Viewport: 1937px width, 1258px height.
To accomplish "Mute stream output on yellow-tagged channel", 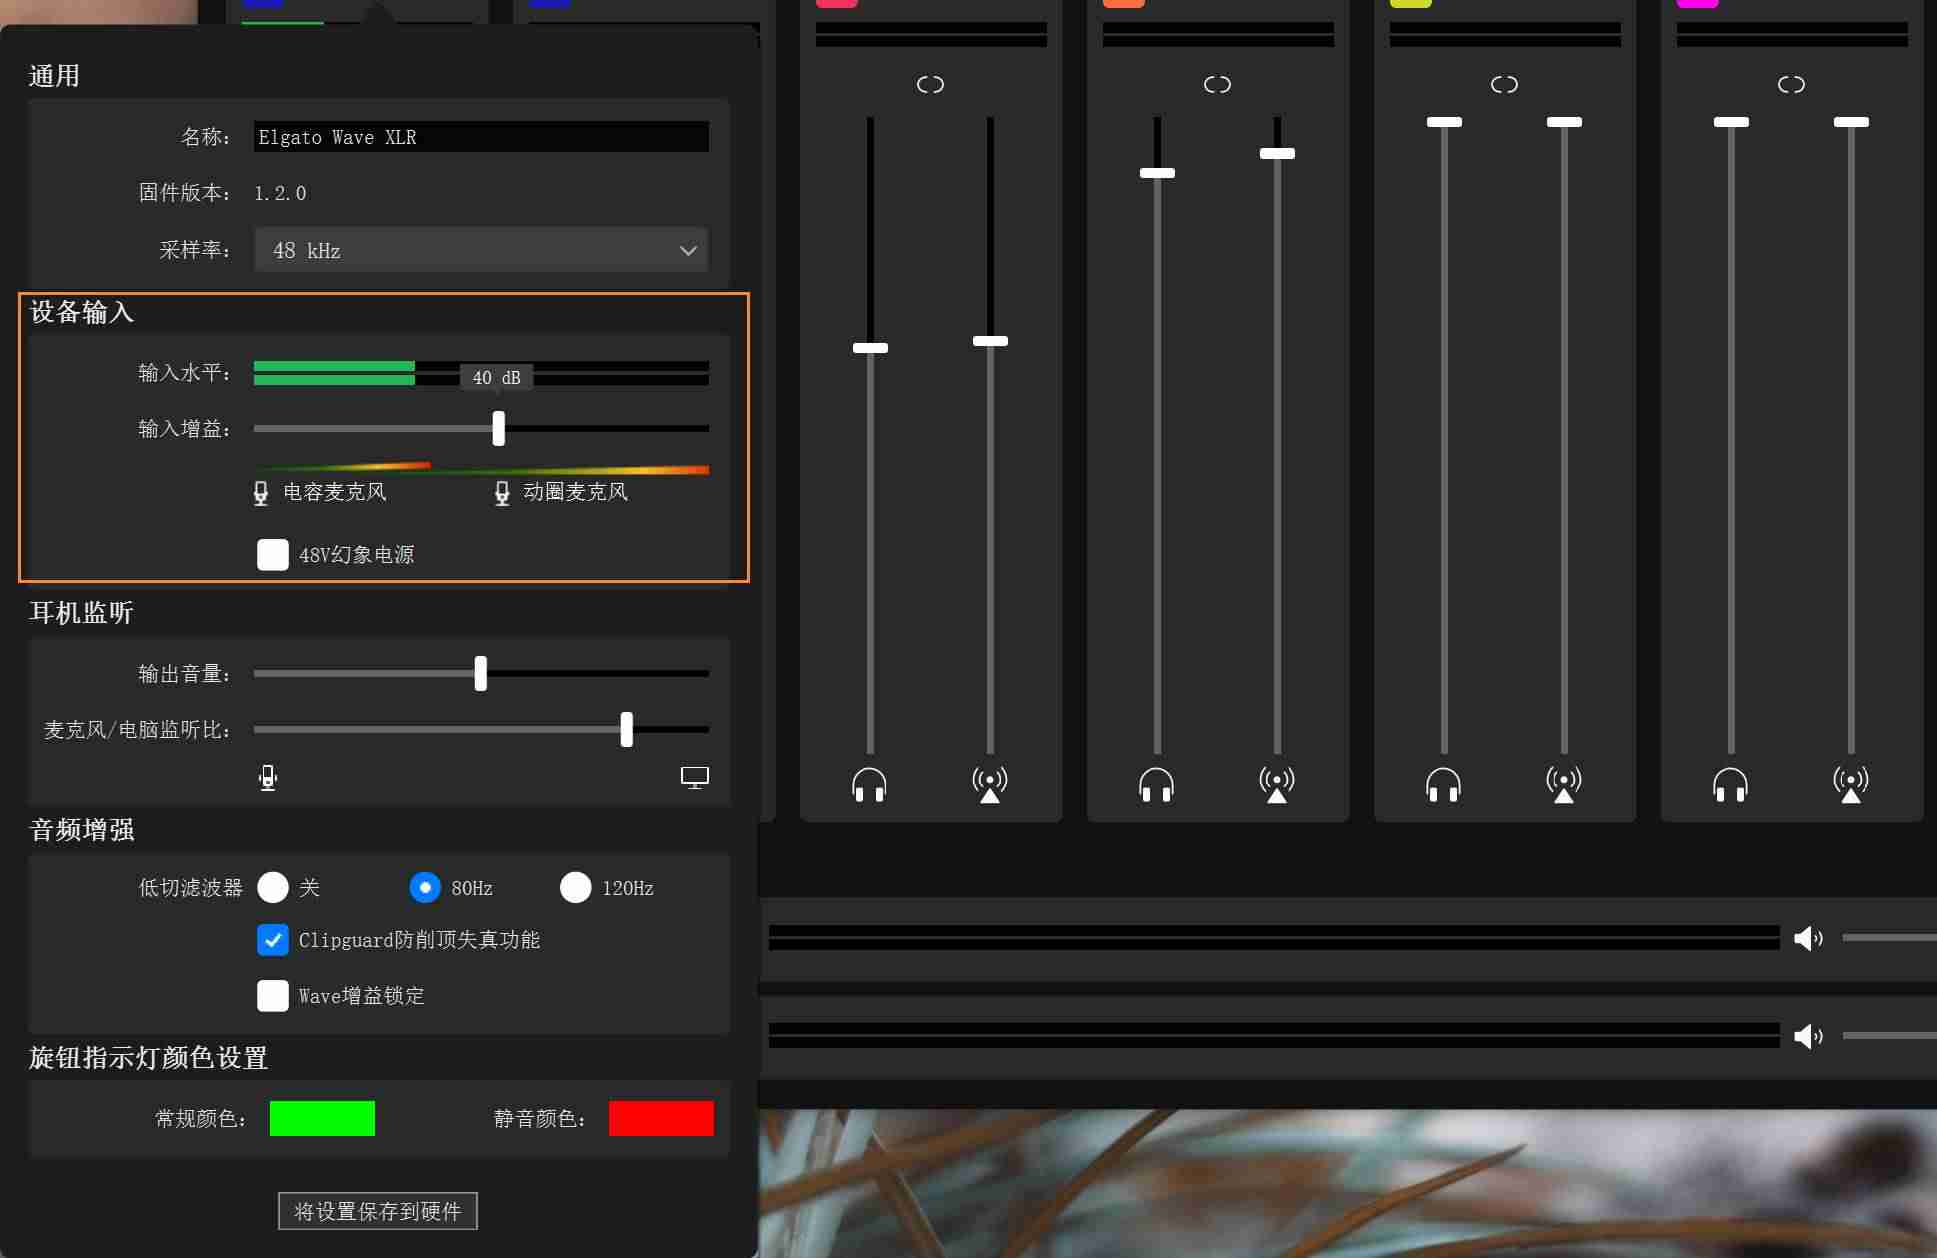I will 1564,785.
